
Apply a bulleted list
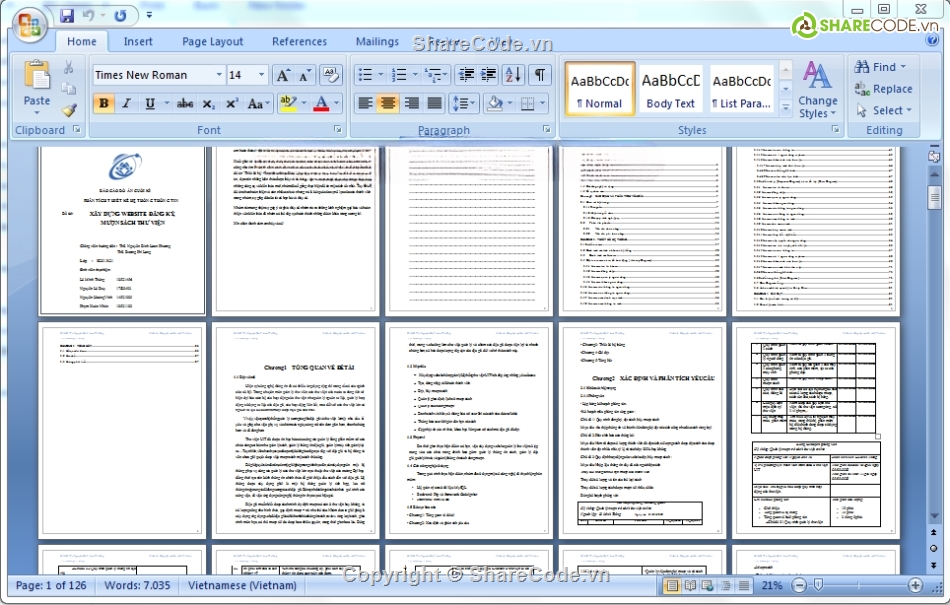click(x=365, y=75)
